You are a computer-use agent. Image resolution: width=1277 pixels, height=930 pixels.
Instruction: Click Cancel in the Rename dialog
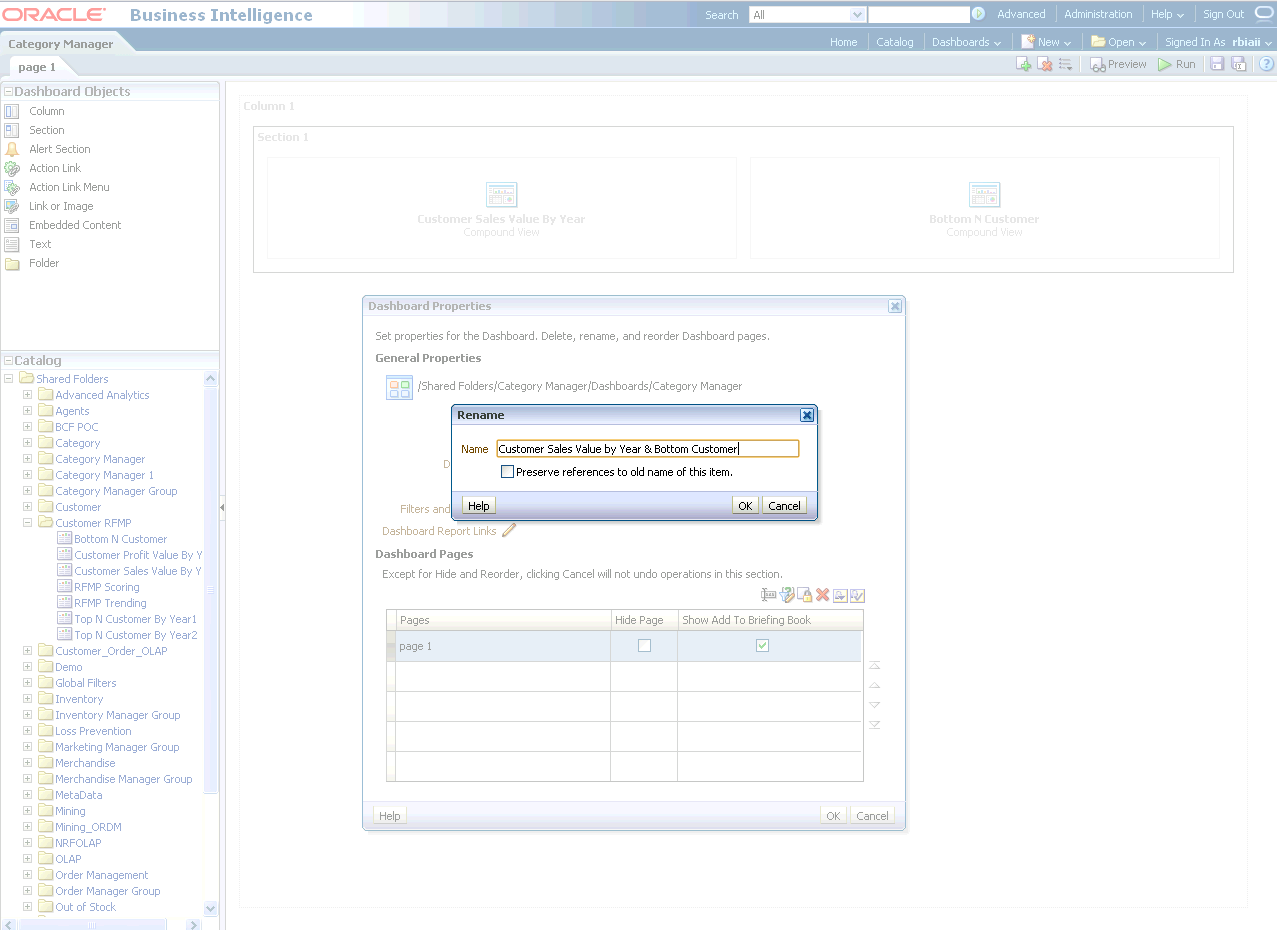tap(784, 506)
